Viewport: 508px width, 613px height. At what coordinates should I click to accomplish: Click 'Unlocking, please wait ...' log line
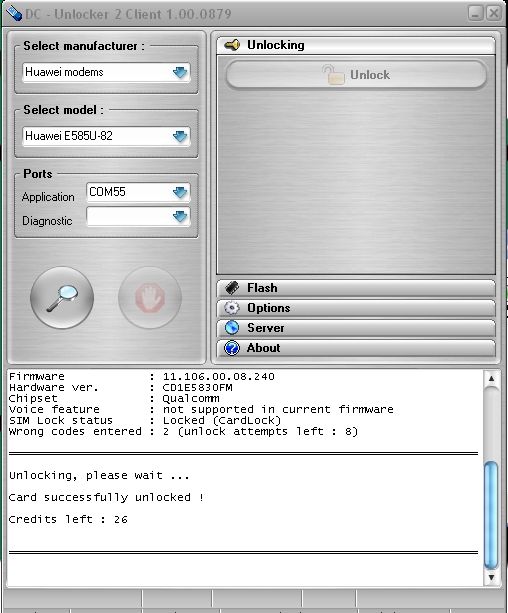(x=99, y=475)
